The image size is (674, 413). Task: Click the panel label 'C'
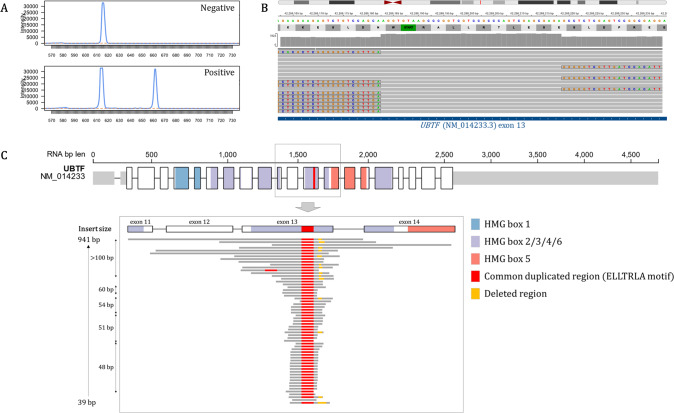[4, 155]
